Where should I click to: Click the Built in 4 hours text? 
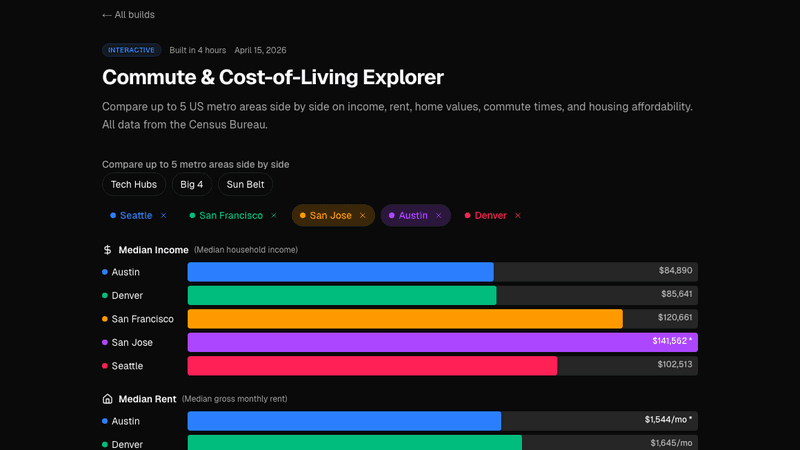197,50
